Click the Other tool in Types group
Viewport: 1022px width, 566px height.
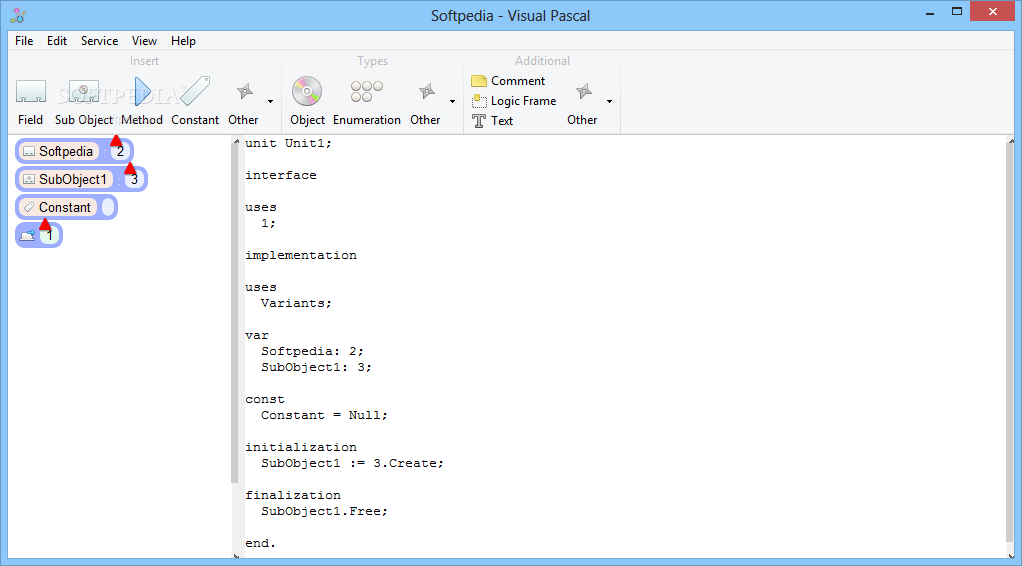[x=425, y=102]
